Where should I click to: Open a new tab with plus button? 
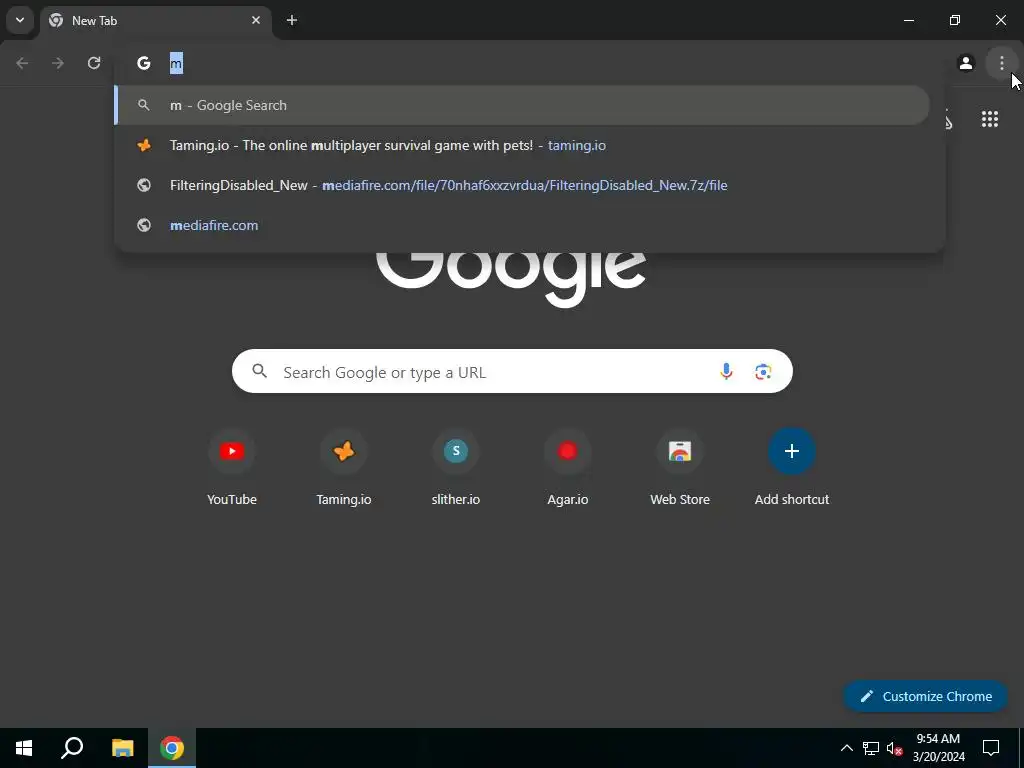[292, 20]
